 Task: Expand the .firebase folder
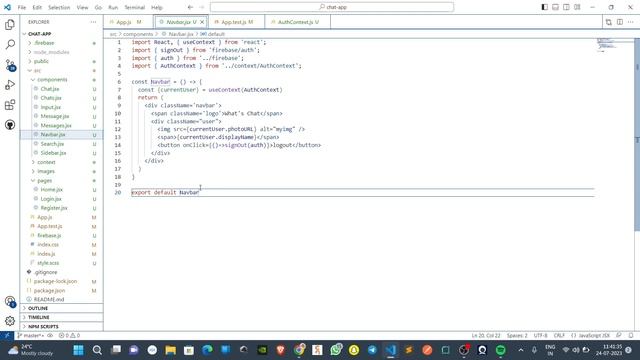(x=61, y=43)
